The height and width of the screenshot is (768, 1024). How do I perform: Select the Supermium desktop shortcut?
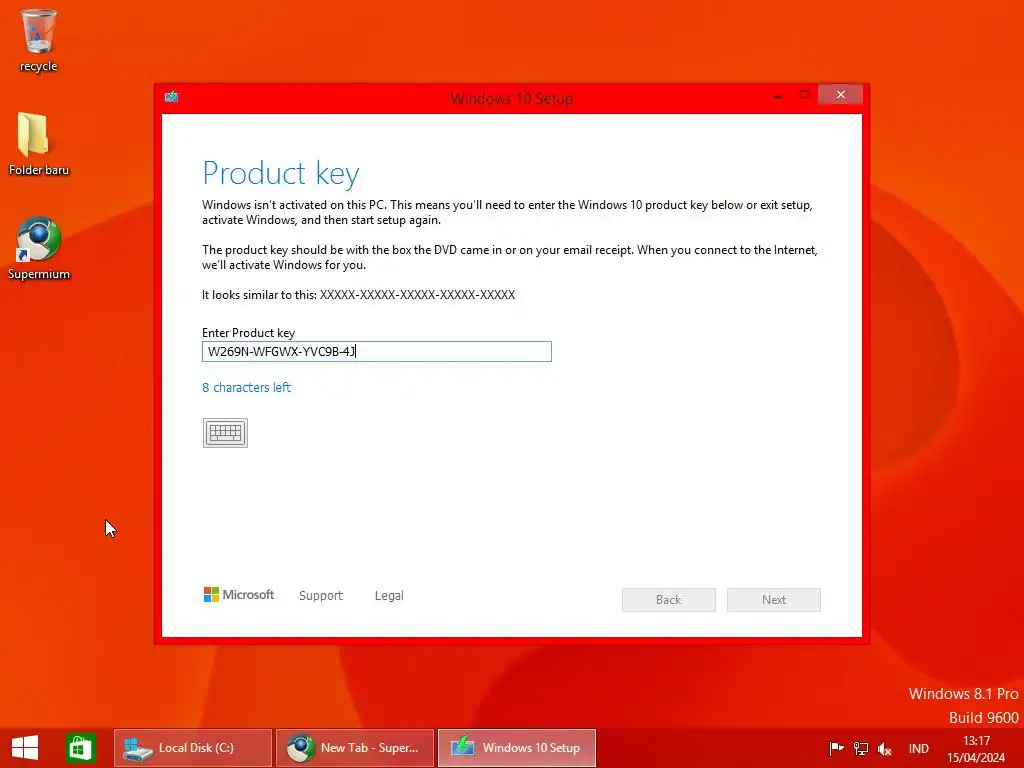point(39,249)
